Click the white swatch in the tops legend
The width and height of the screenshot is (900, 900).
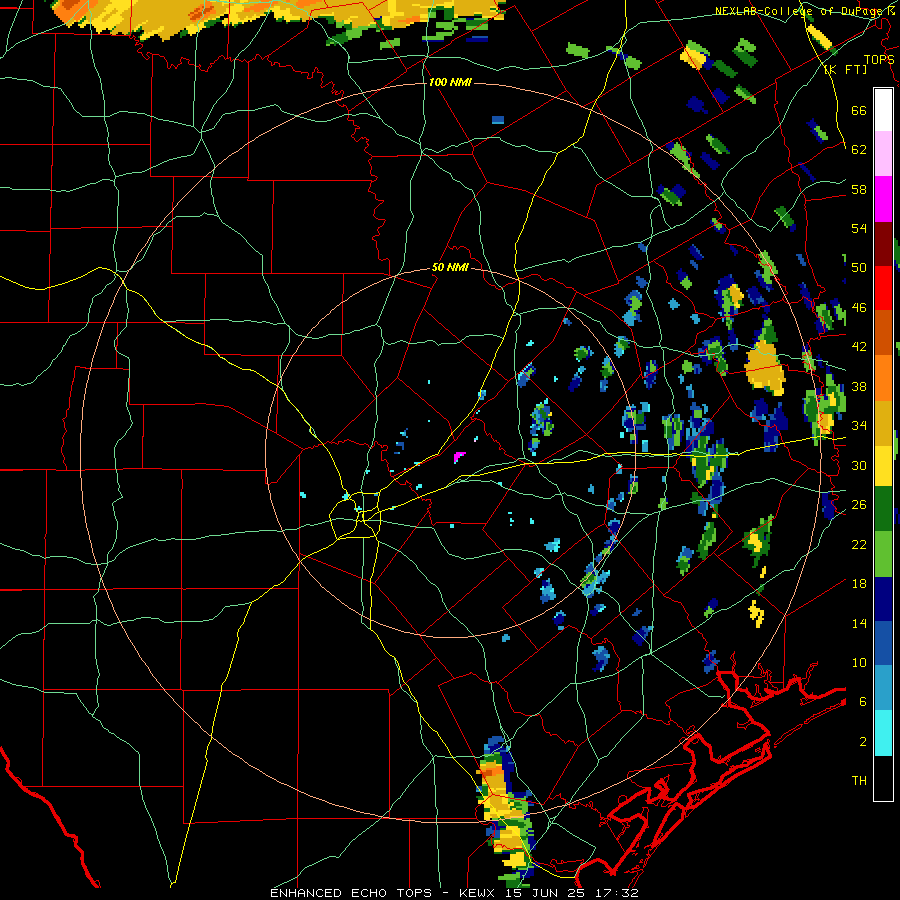pos(883,110)
